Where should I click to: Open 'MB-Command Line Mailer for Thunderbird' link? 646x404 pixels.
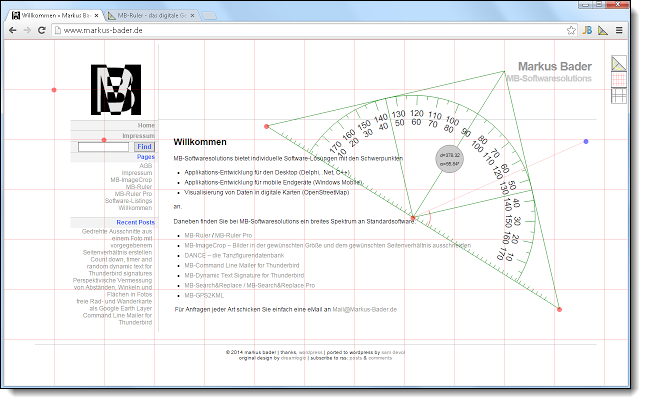pos(242,266)
